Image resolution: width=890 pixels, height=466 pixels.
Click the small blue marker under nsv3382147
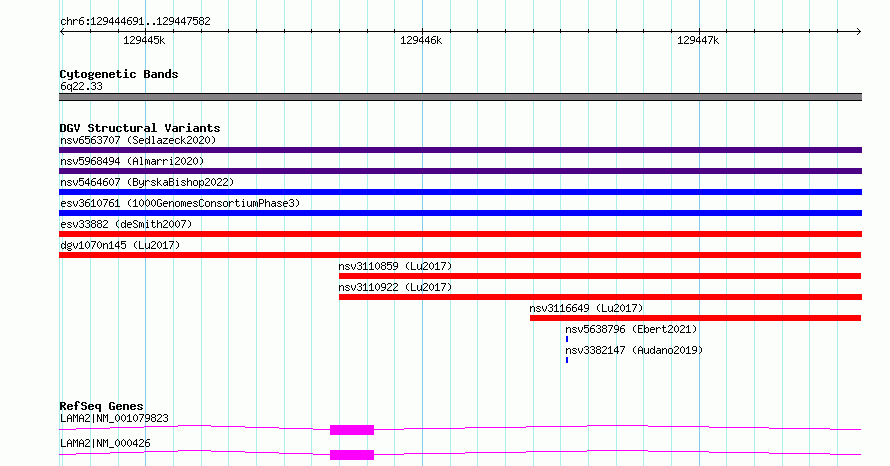tap(567, 360)
